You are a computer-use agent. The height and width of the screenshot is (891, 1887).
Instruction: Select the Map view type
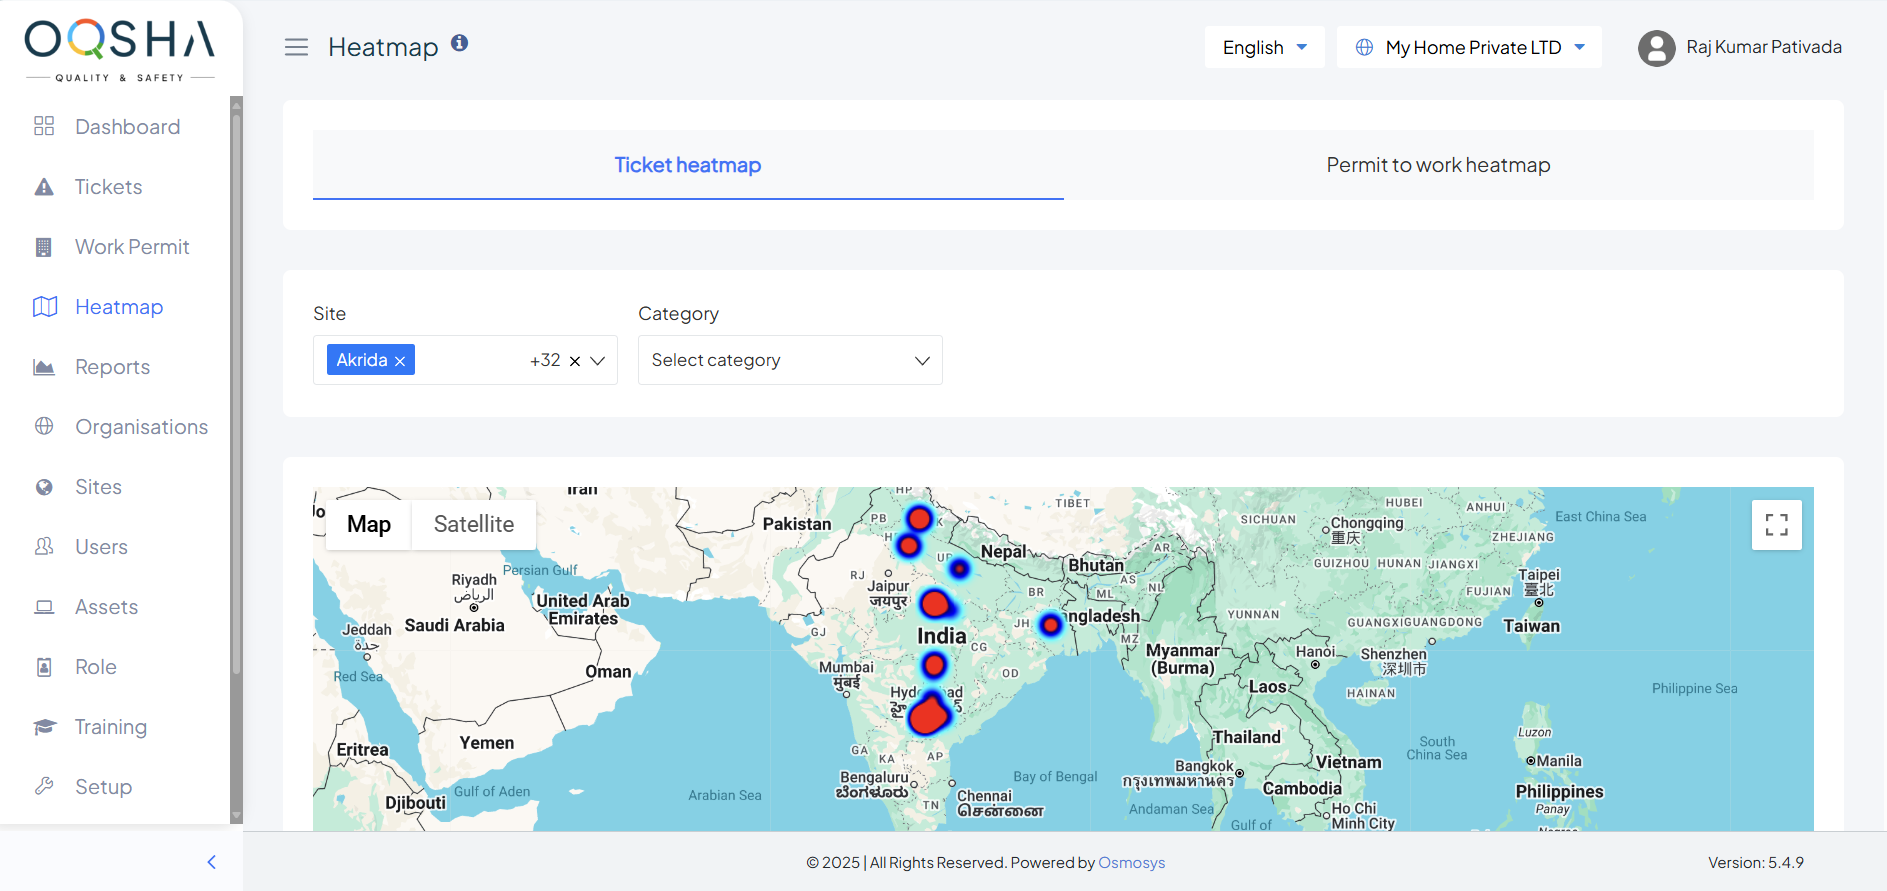369,524
